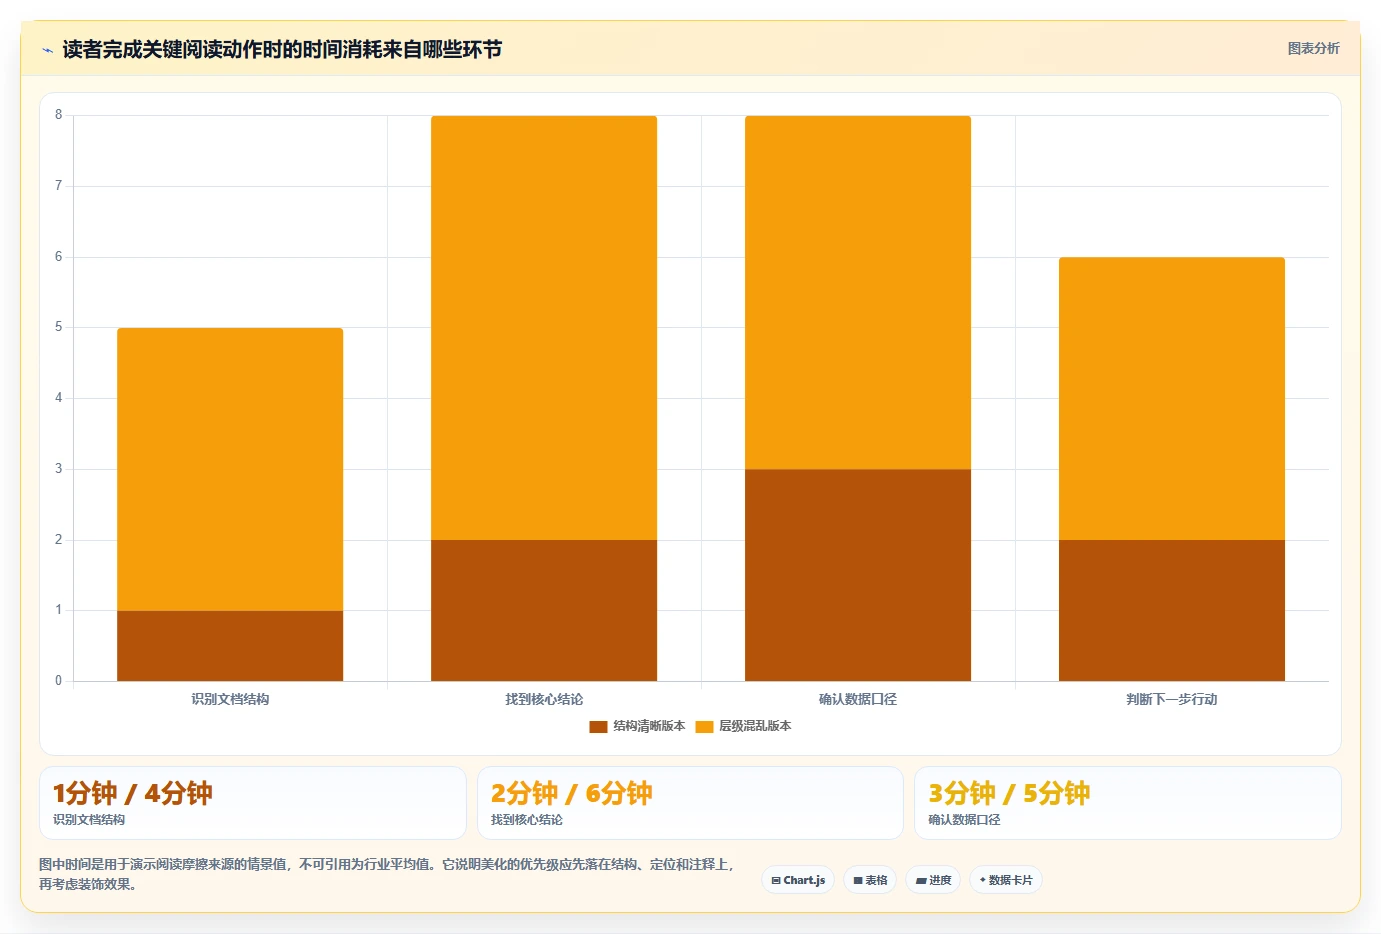Screen dimensions: 1381x934
Task: Click the brown 结构清晰版本 legend color box
Action: [x=598, y=727]
